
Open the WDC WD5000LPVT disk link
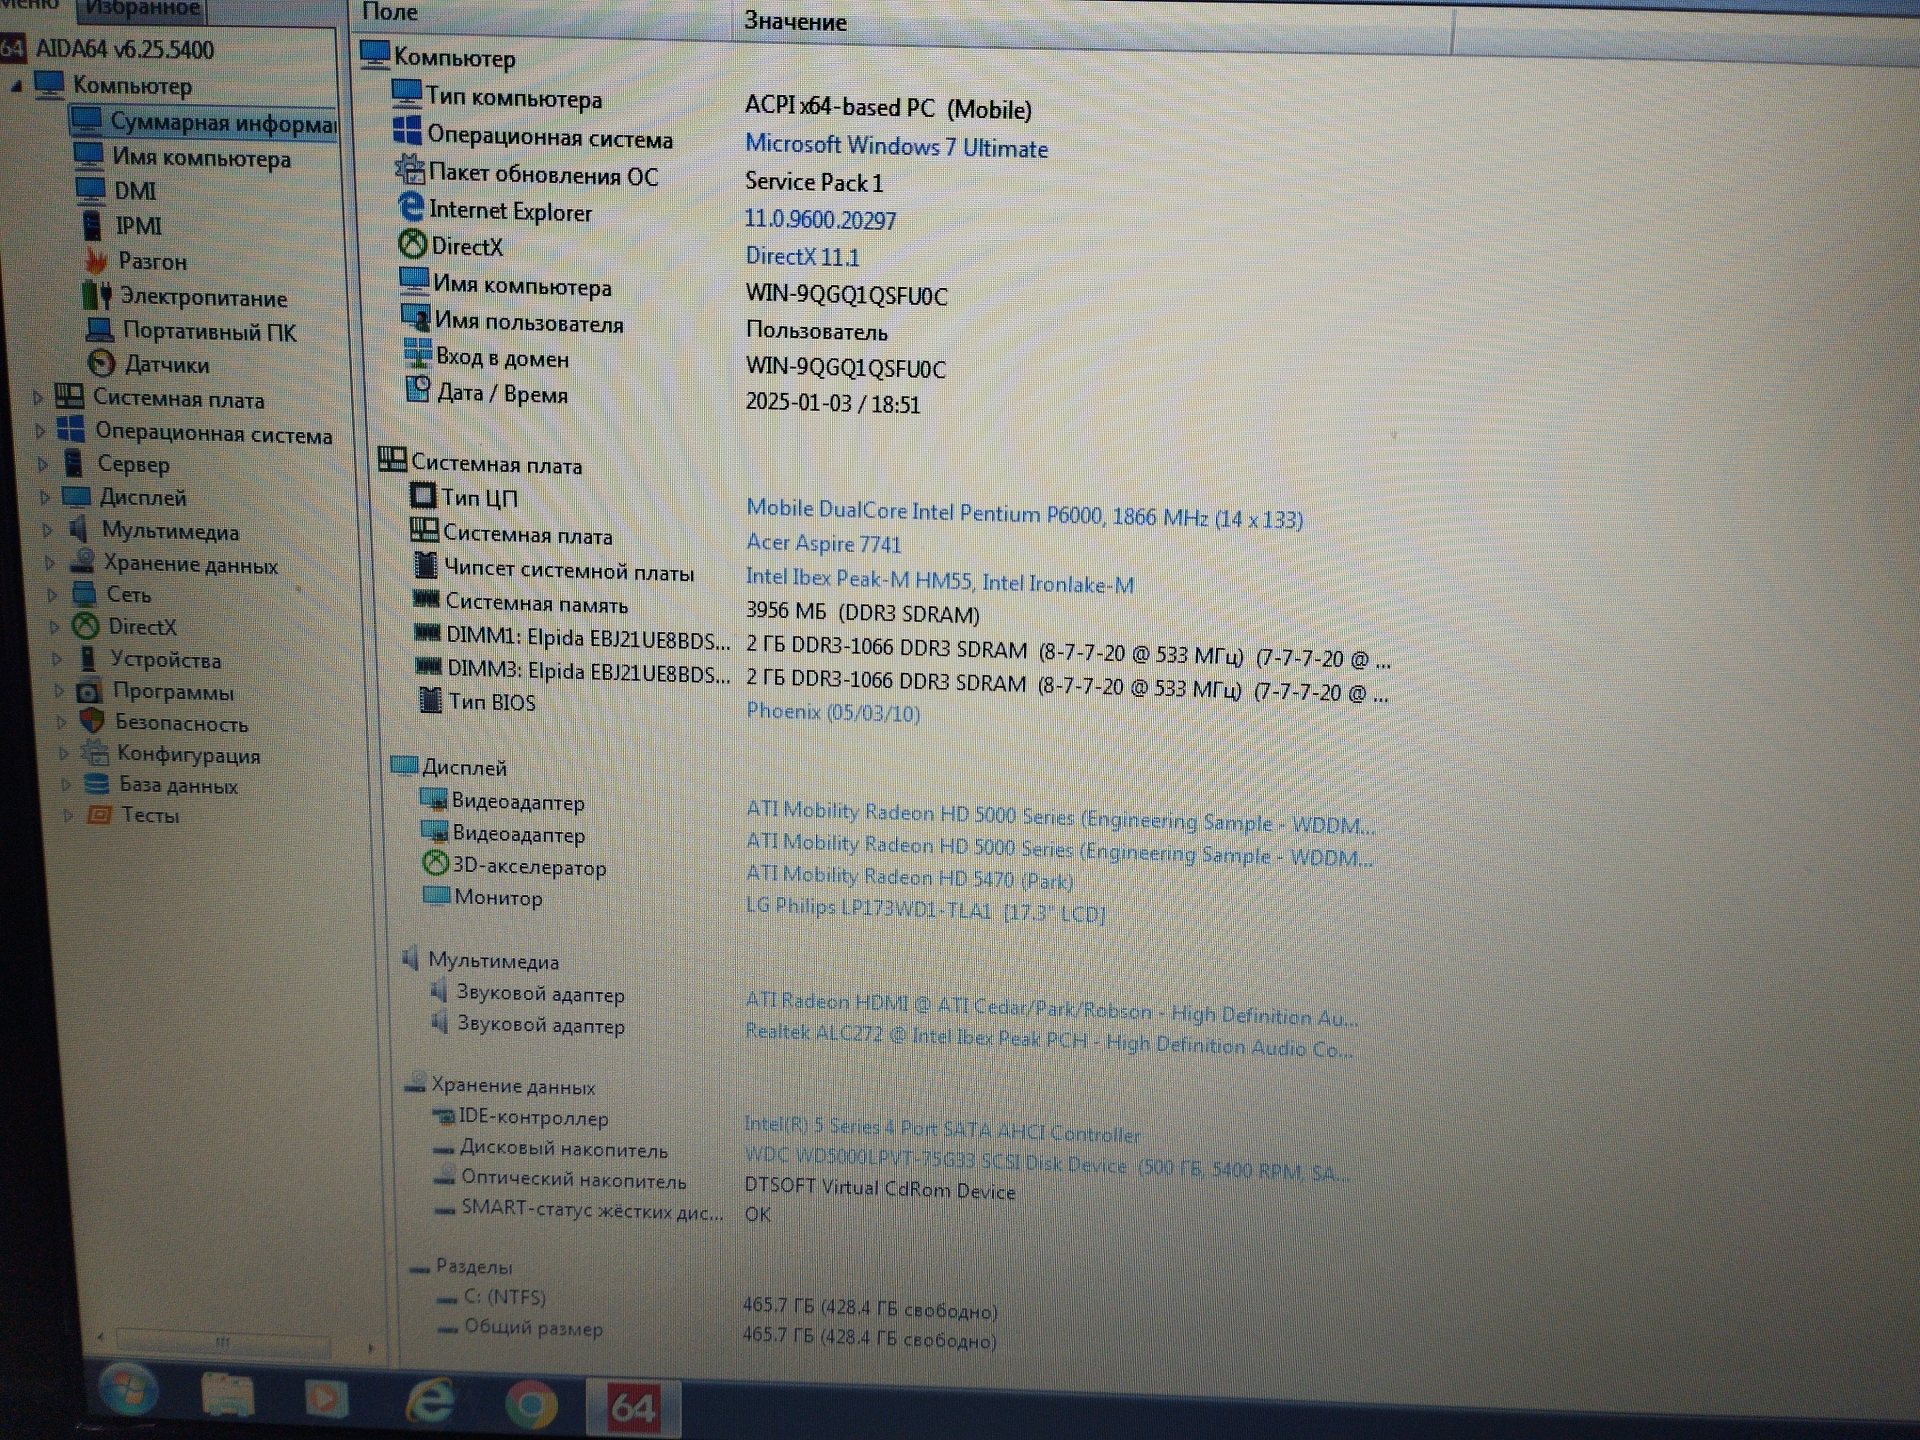(1046, 1164)
